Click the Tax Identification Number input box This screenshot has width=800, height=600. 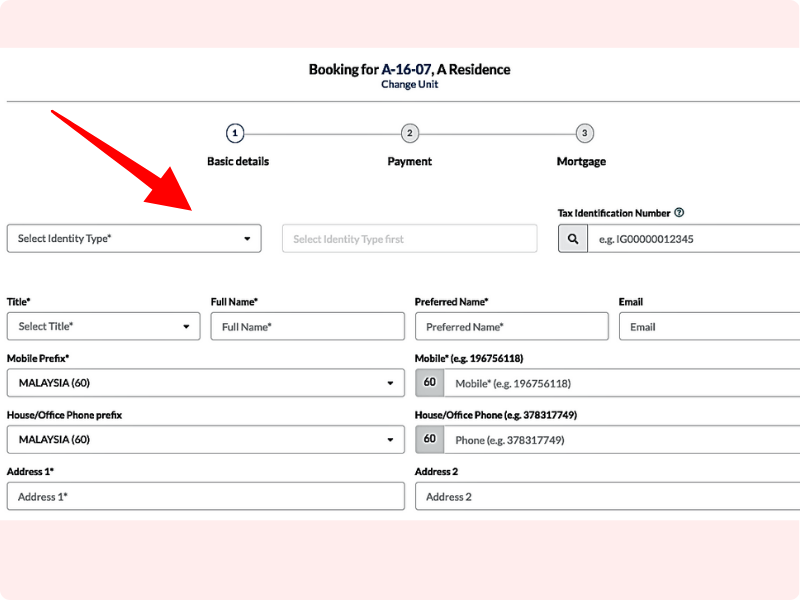coord(690,238)
